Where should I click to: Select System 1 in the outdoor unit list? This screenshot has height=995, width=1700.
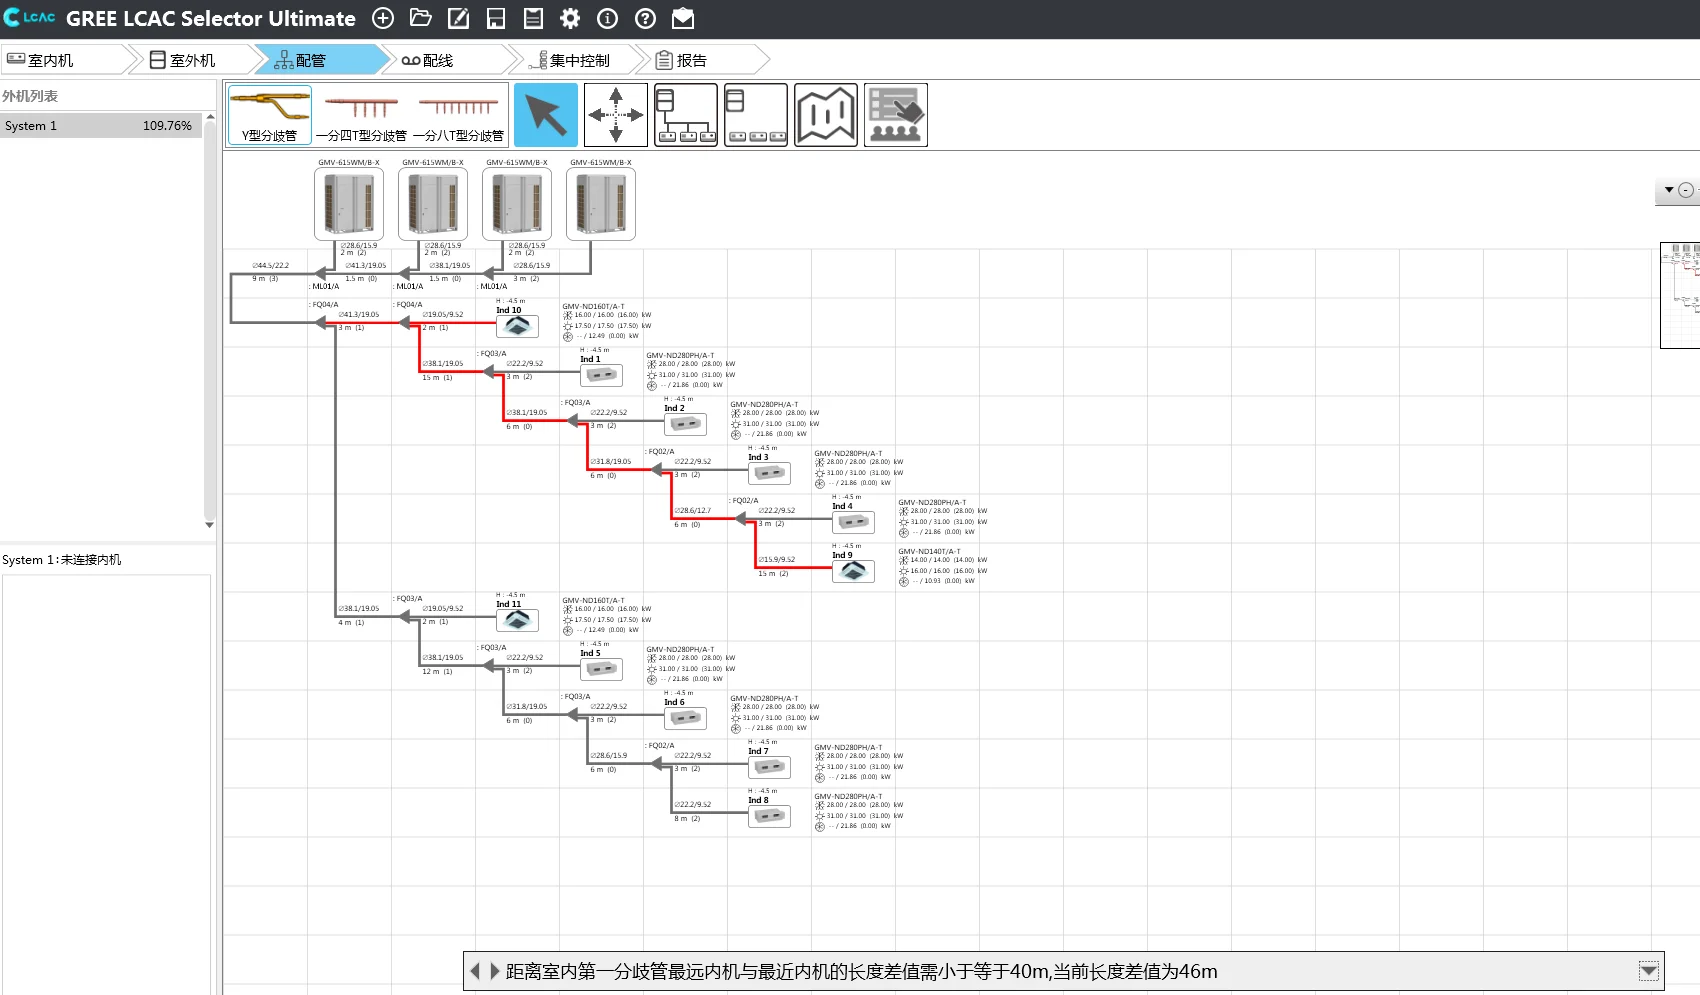coord(100,126)
